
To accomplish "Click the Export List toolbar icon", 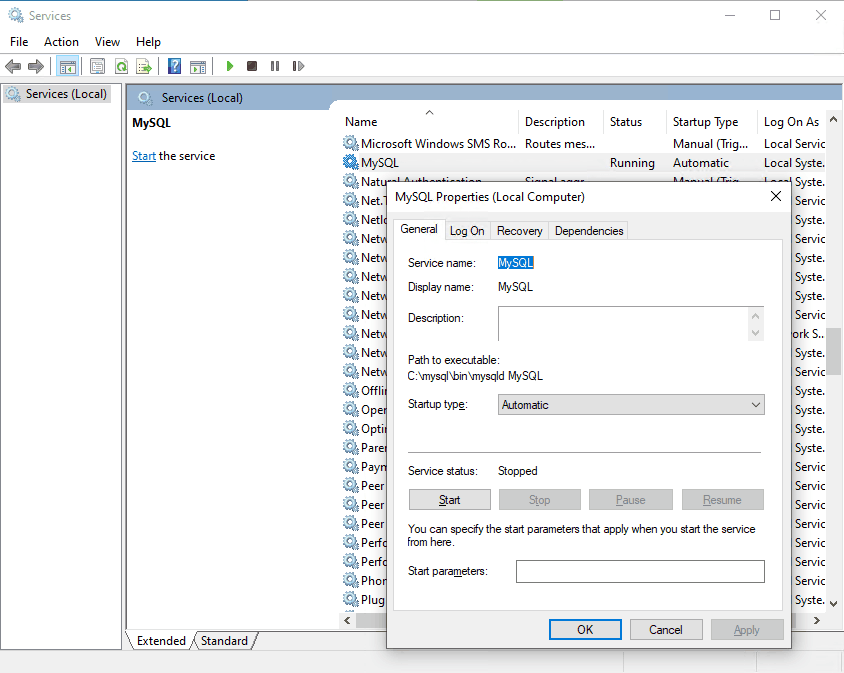I will point(144,66).
